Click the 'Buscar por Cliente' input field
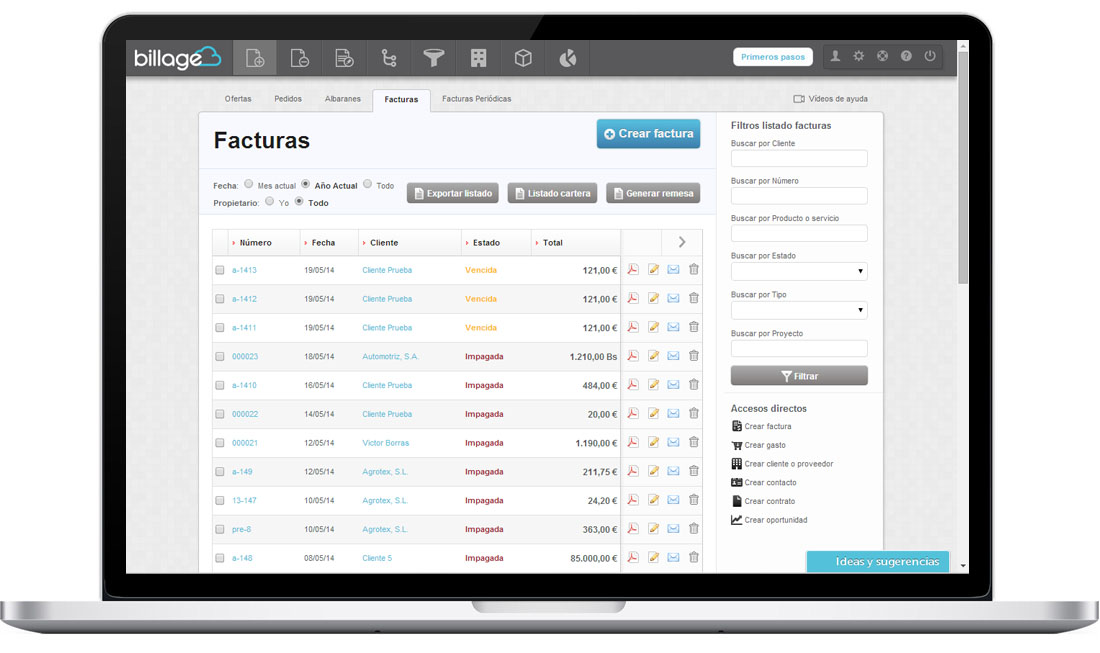This screenshot has width=1100, height=653. [x=799, y=159]
